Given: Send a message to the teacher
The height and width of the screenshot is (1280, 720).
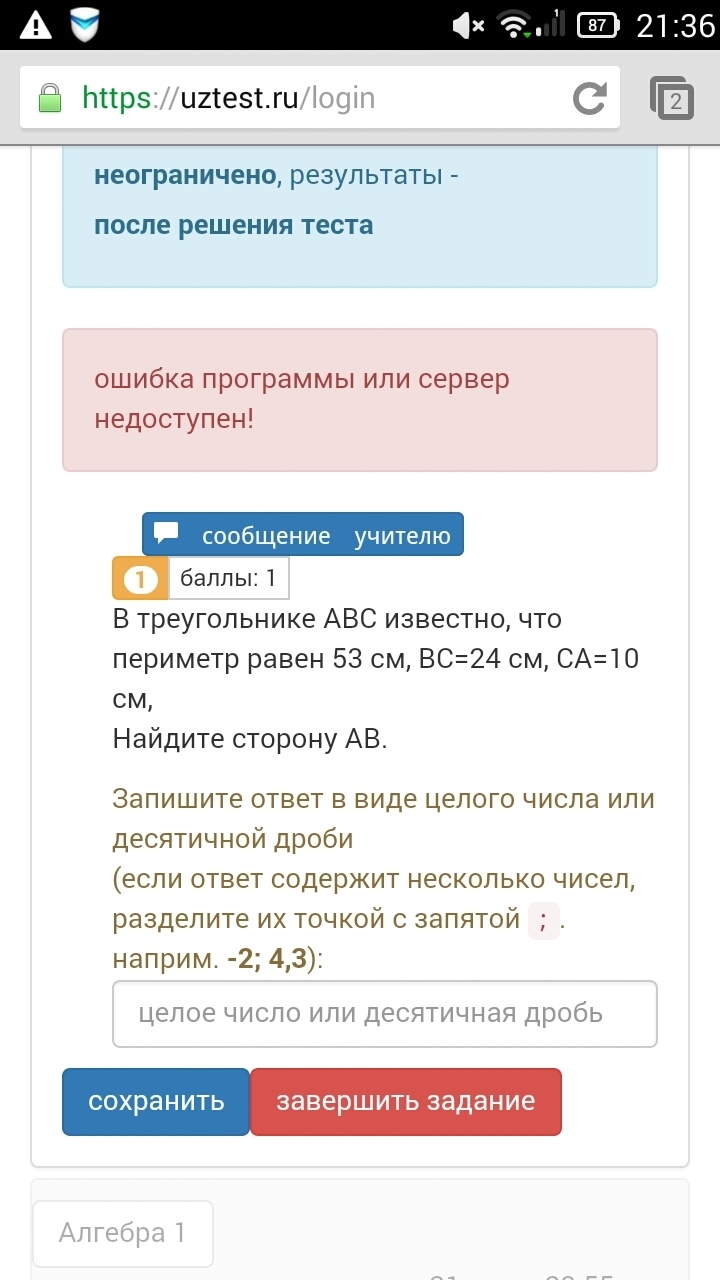Looking at the screenshot, I should (303, 534).
